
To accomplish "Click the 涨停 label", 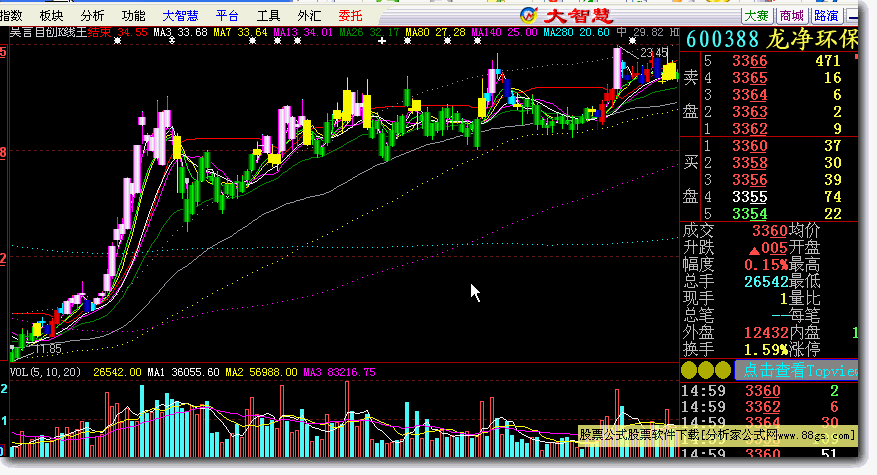I will click(804, 350).
